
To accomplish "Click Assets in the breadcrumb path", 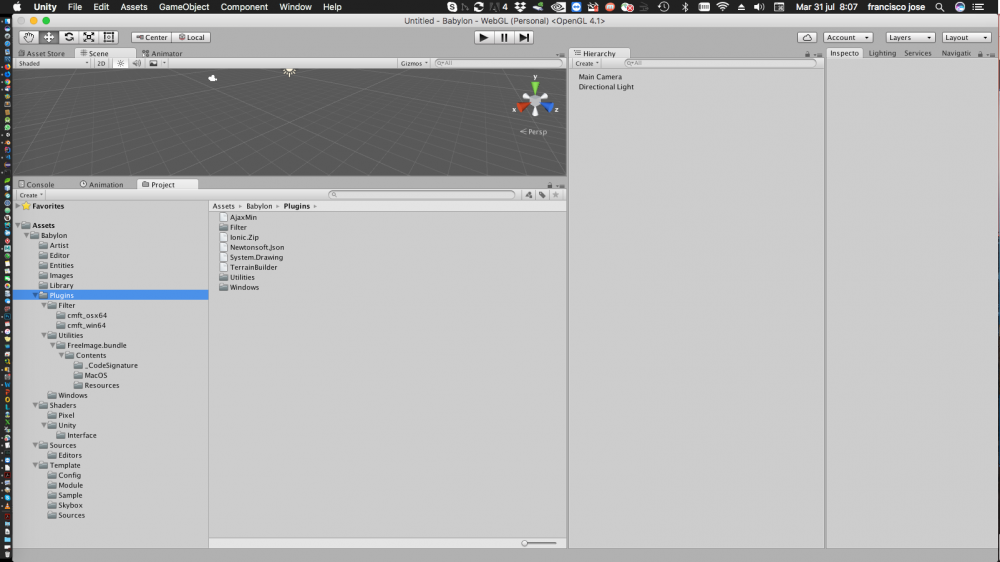I will pos(223,206).
